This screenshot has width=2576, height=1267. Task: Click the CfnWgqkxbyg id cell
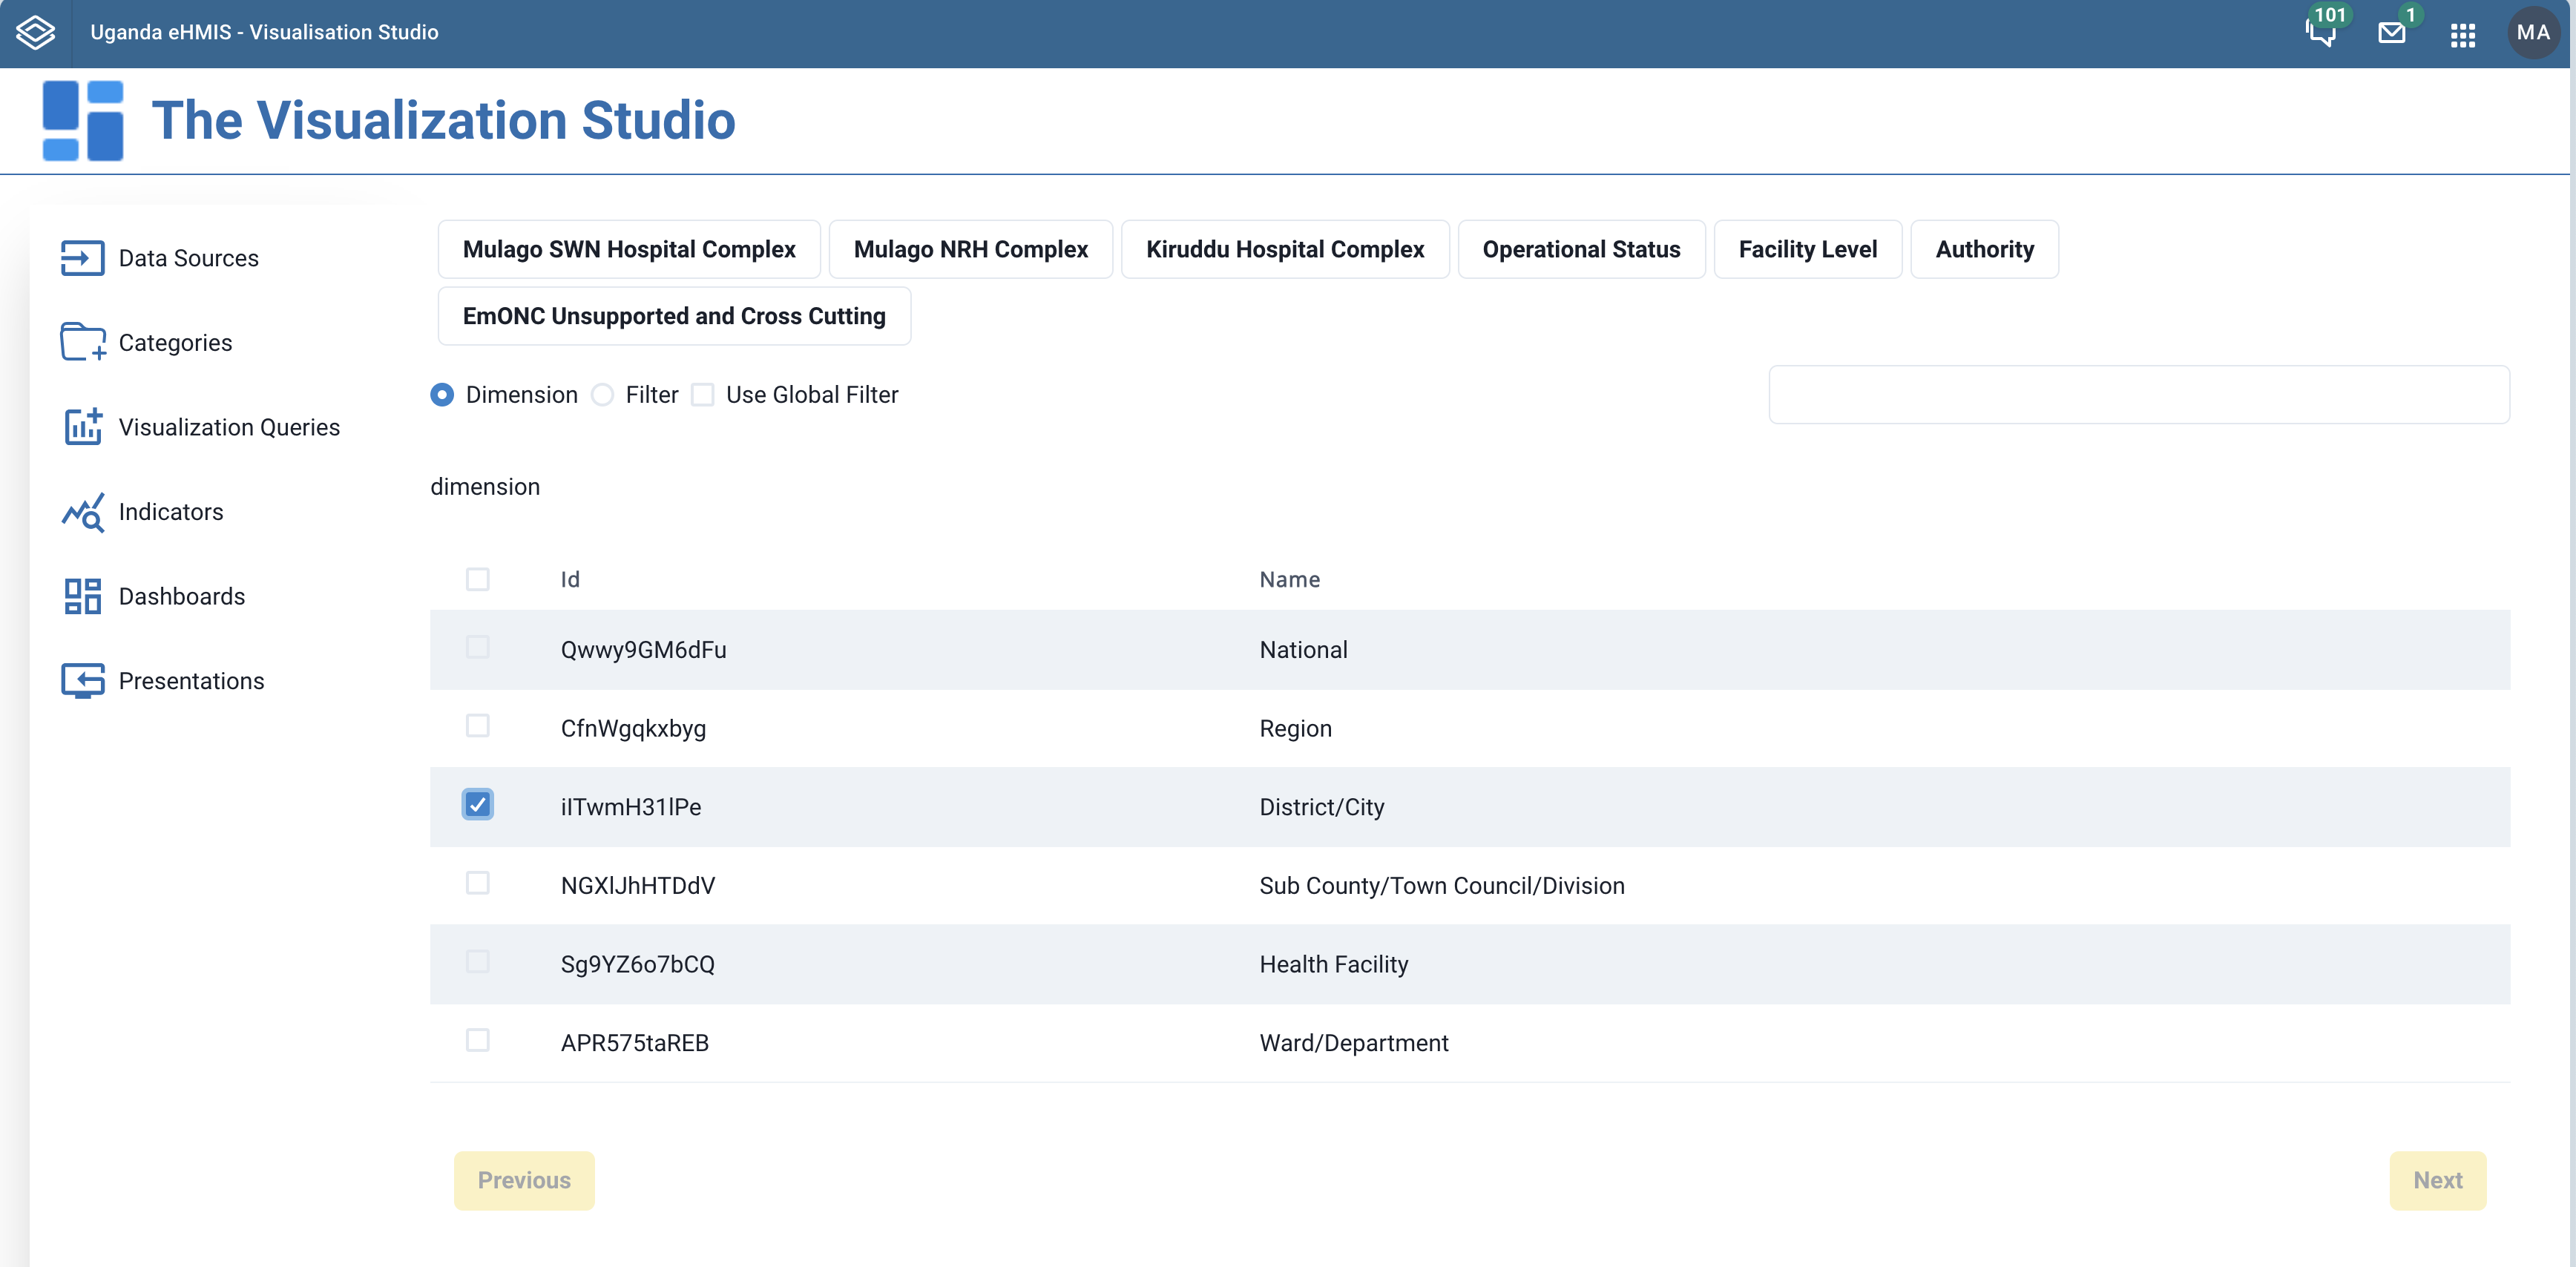tap(634, 729)
